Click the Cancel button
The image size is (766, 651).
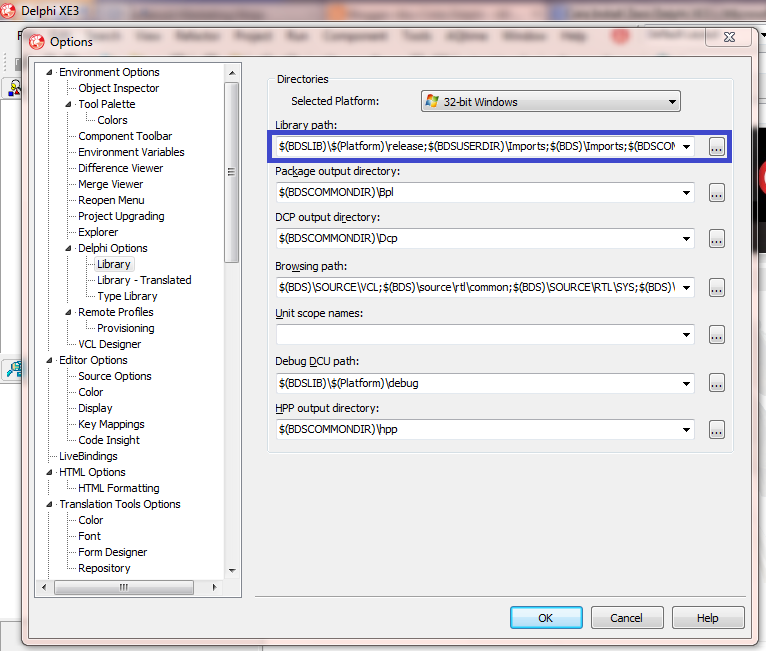tap(627, 618)
